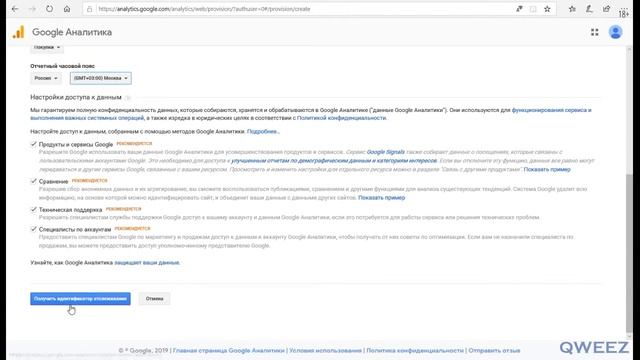Viewport: 640px width, 360px height.
Task: Open the partially visible dropdown above Отчетный часовой пояс
Action: coord(47,48)
